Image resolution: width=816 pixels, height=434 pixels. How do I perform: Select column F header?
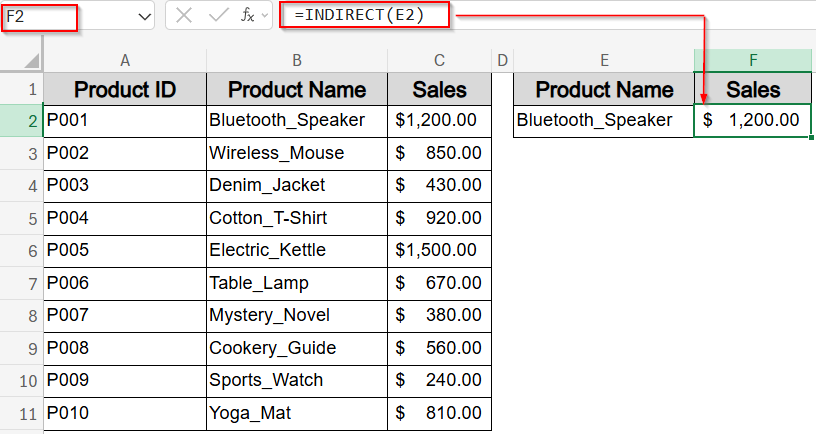[x=753, y=60]
